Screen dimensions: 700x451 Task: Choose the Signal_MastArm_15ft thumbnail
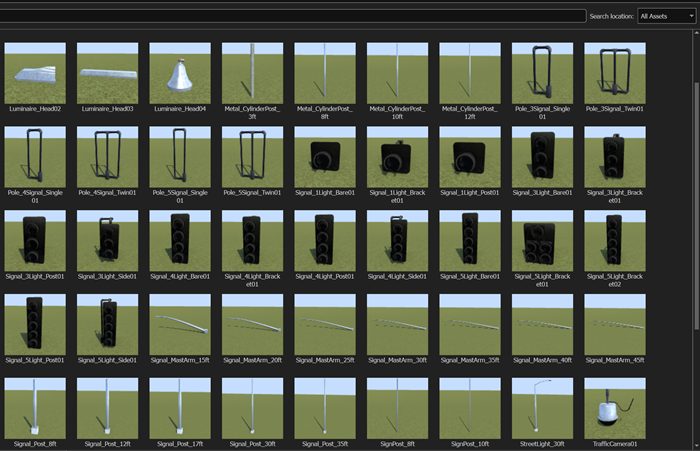pyautogui.click(x=180, y=325)
